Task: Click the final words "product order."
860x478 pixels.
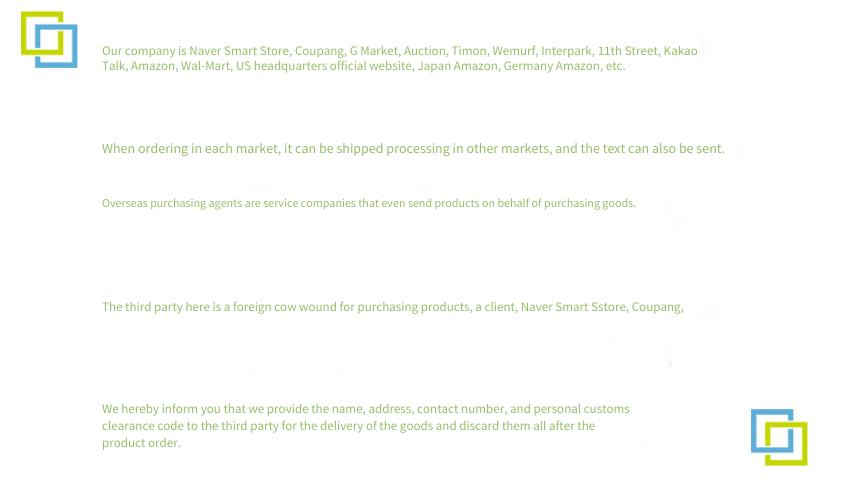Action: (141, 443)
